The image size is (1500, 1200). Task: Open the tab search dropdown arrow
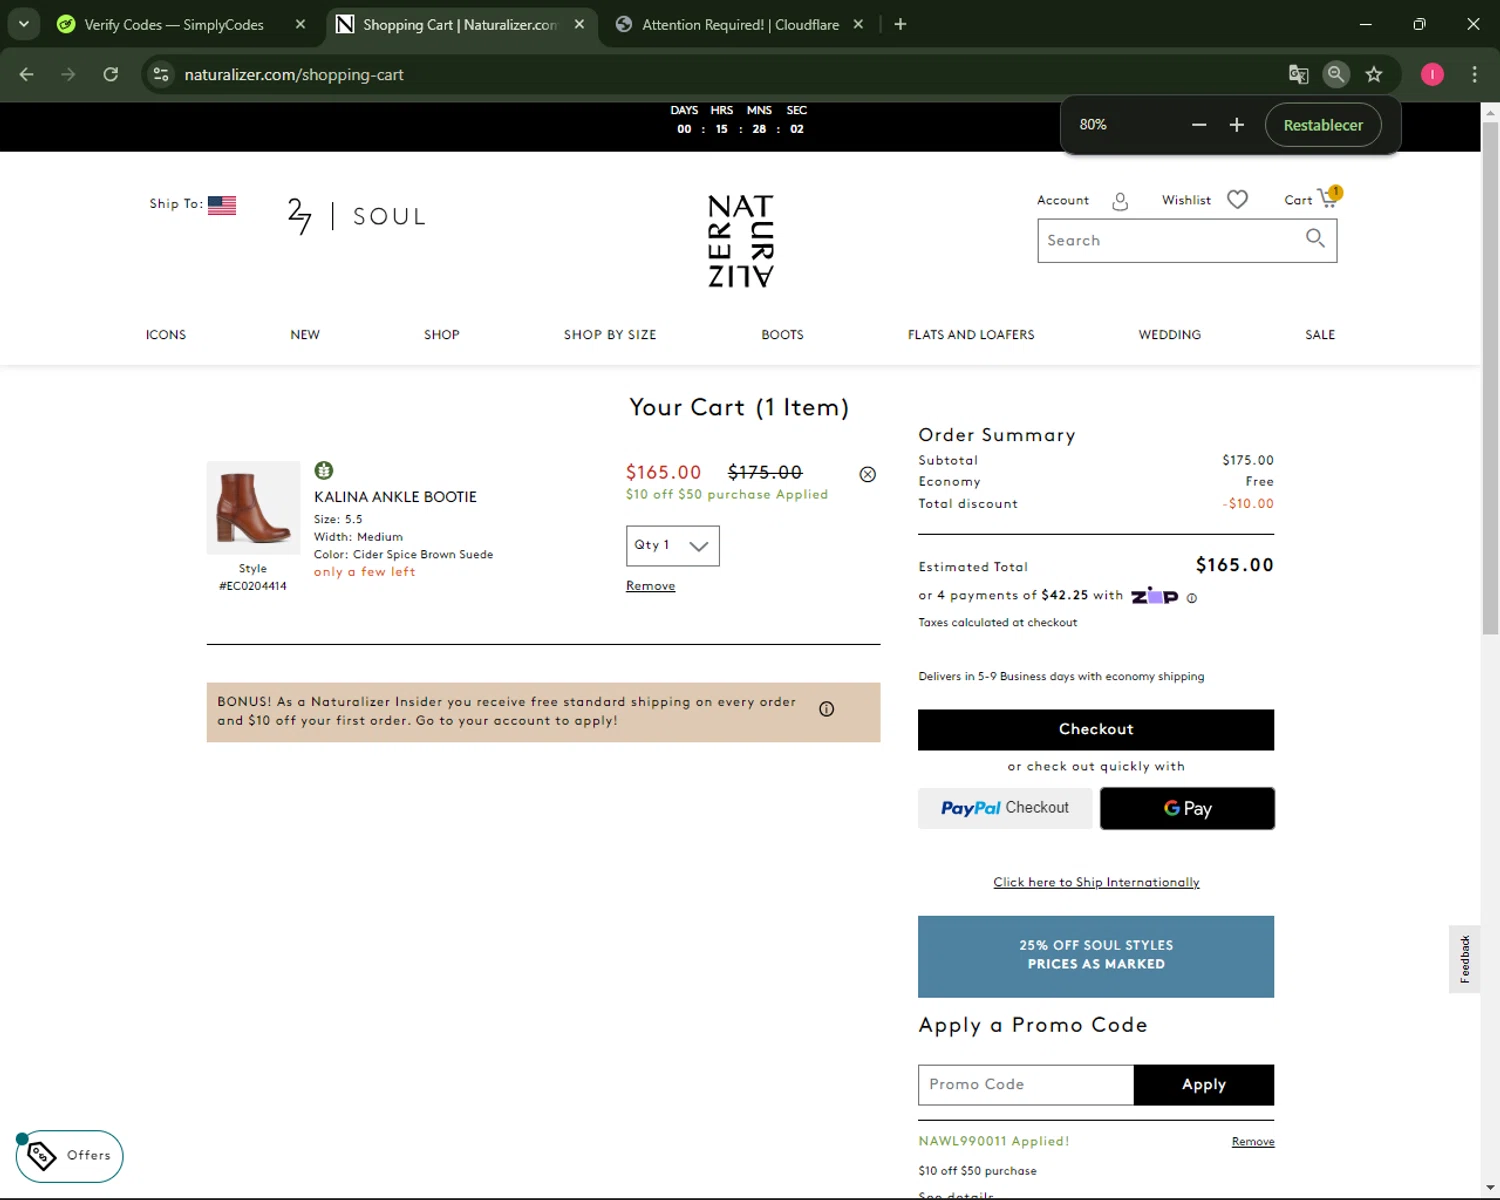24,24
